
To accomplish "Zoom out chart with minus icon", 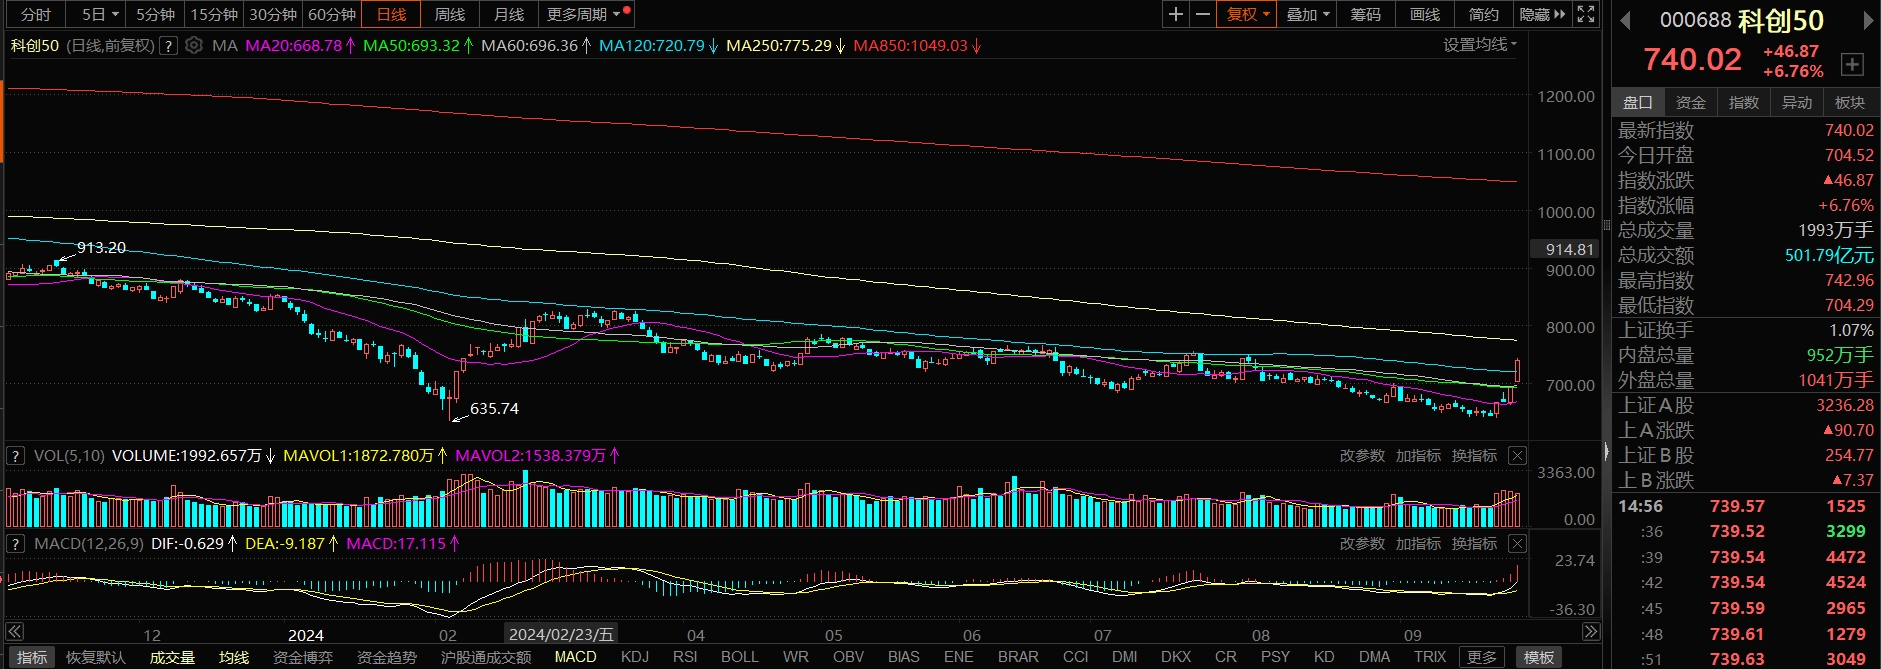I will click(x=1203, y=14).
